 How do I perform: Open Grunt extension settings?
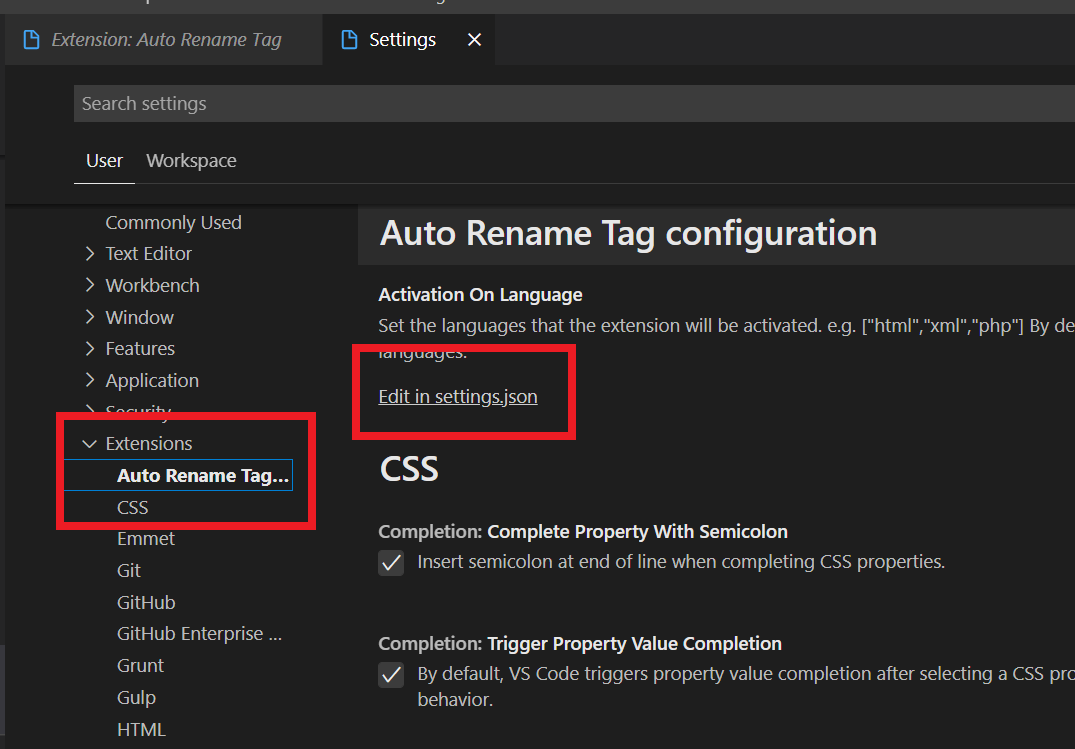coord(141,665)
